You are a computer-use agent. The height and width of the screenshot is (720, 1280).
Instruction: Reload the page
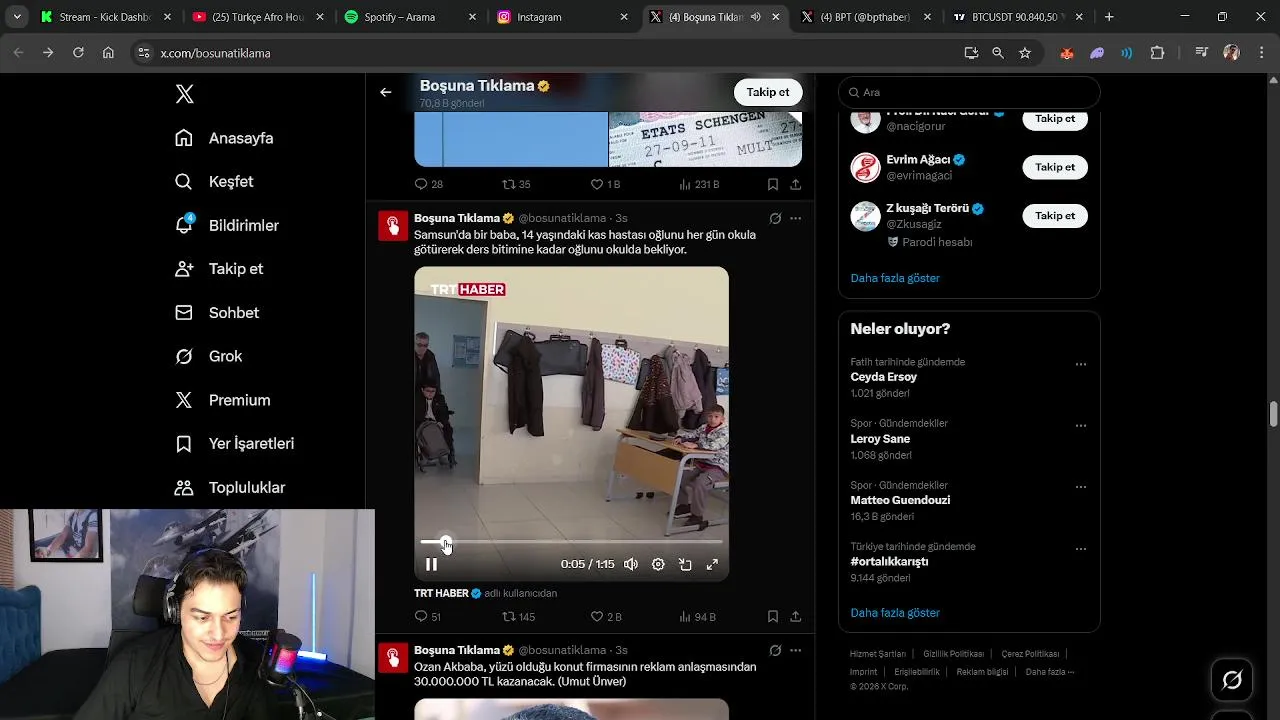coord(78,53)
